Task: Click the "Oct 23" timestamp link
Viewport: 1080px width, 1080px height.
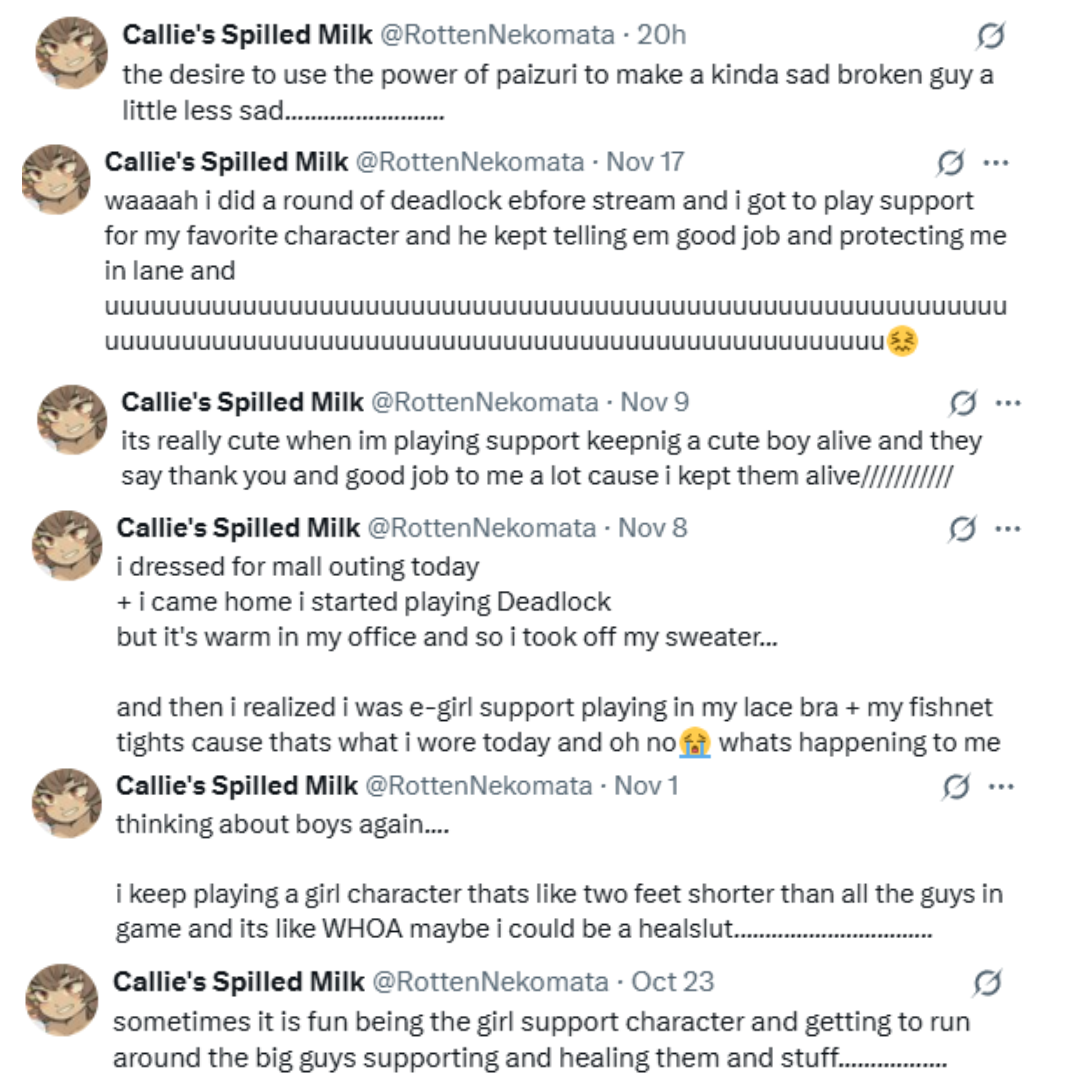Action: [672, 981]
